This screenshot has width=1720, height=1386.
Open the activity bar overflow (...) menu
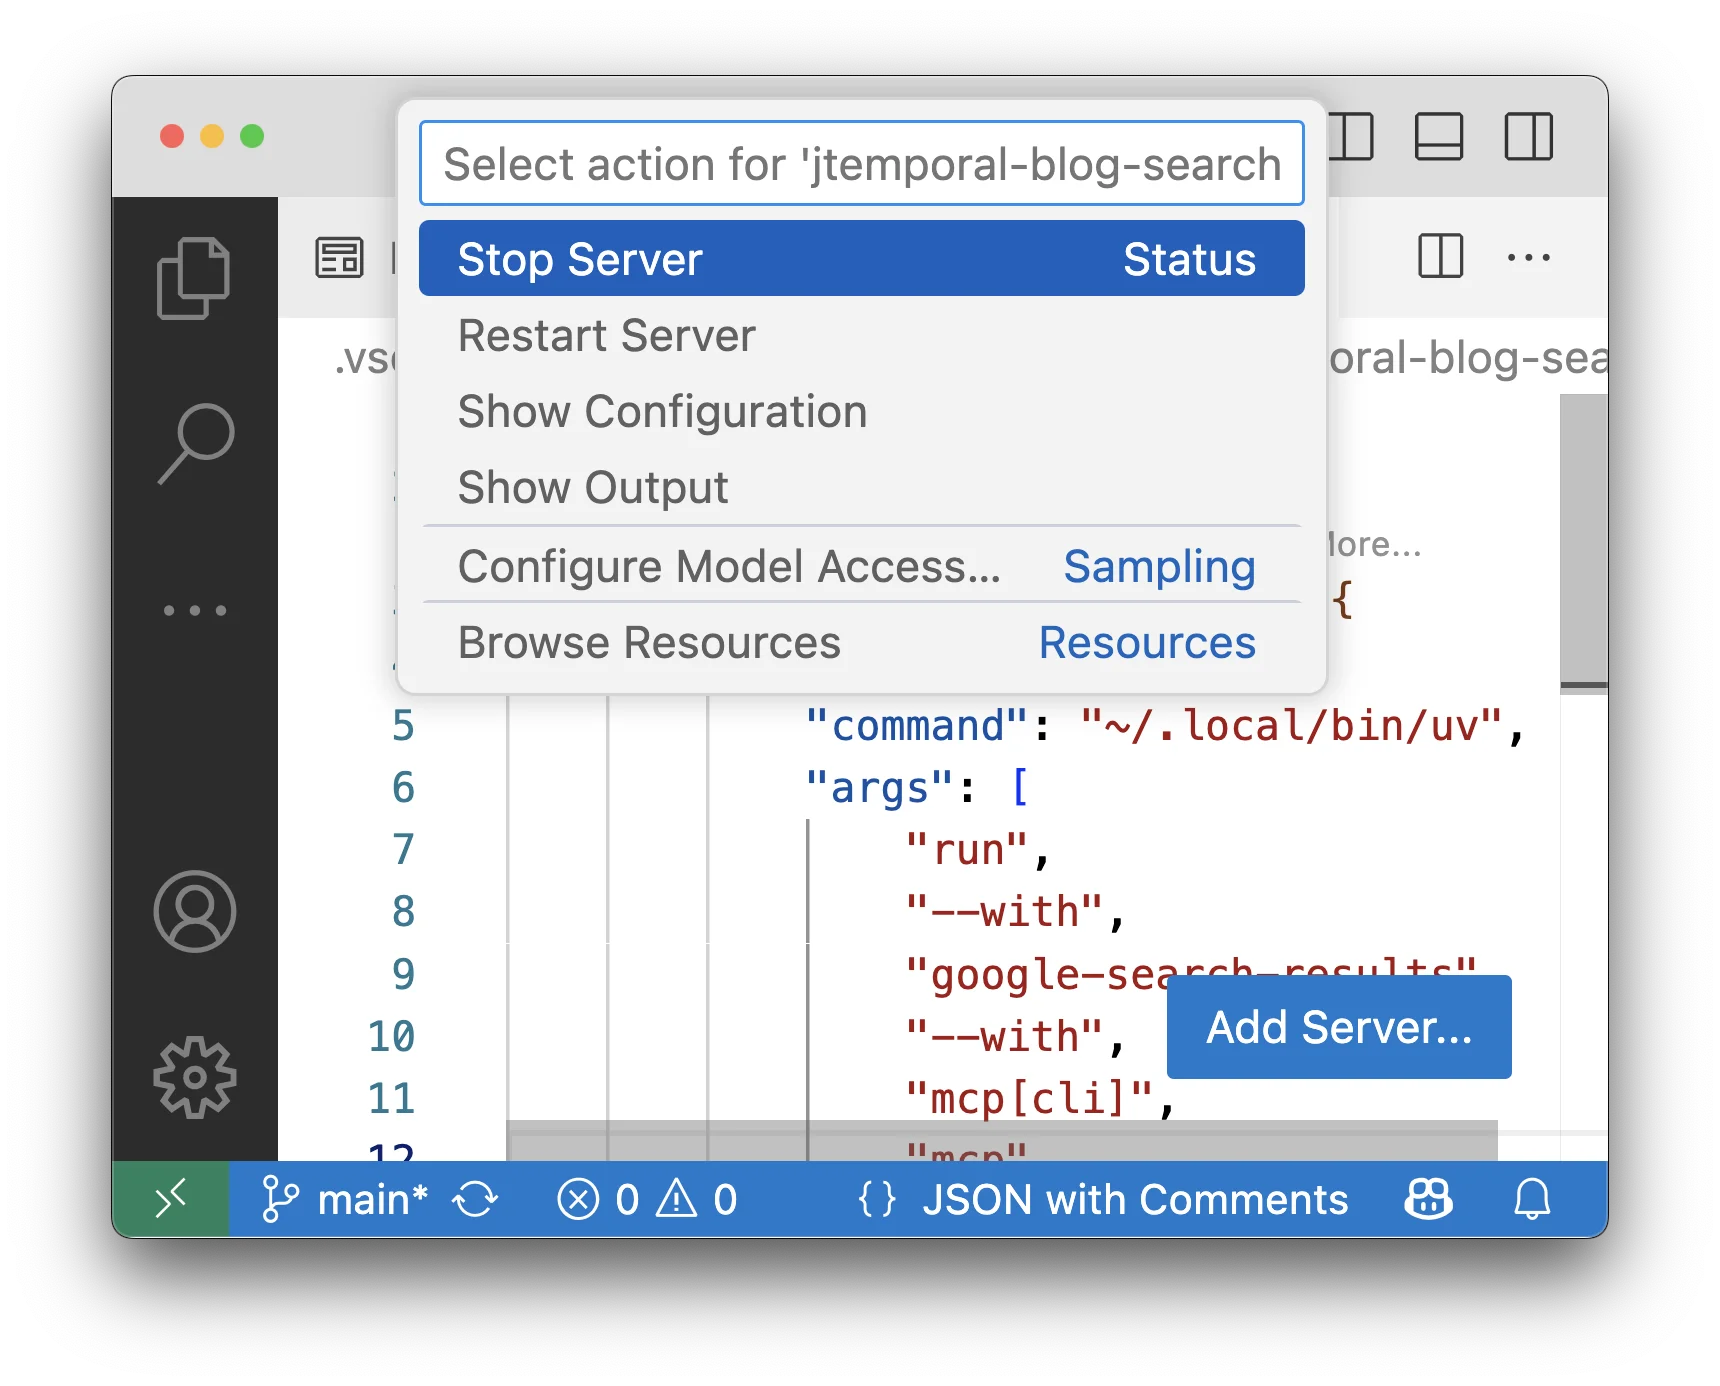click(x=195, y=610)
